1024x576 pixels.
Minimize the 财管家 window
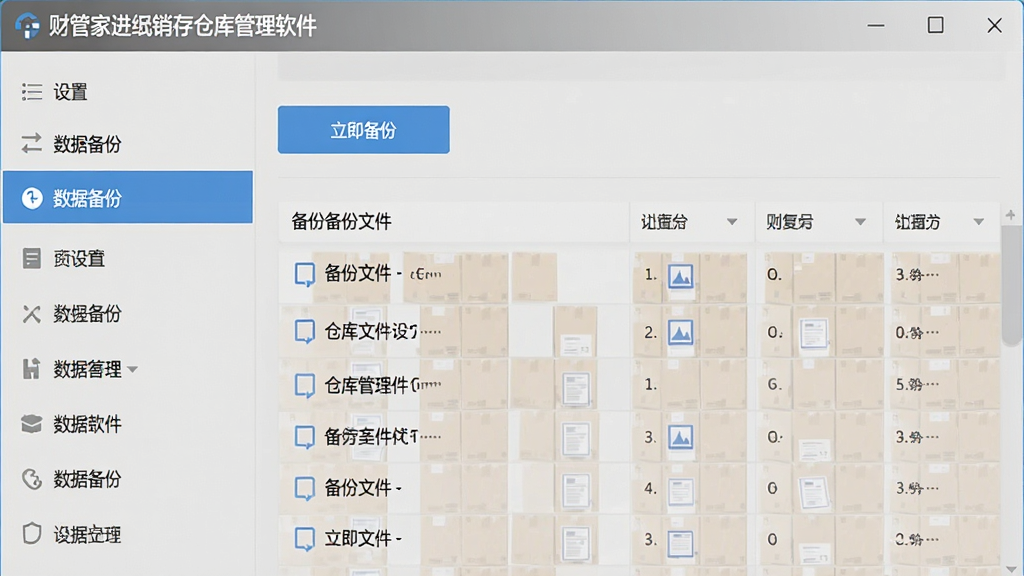coord(876,25)
